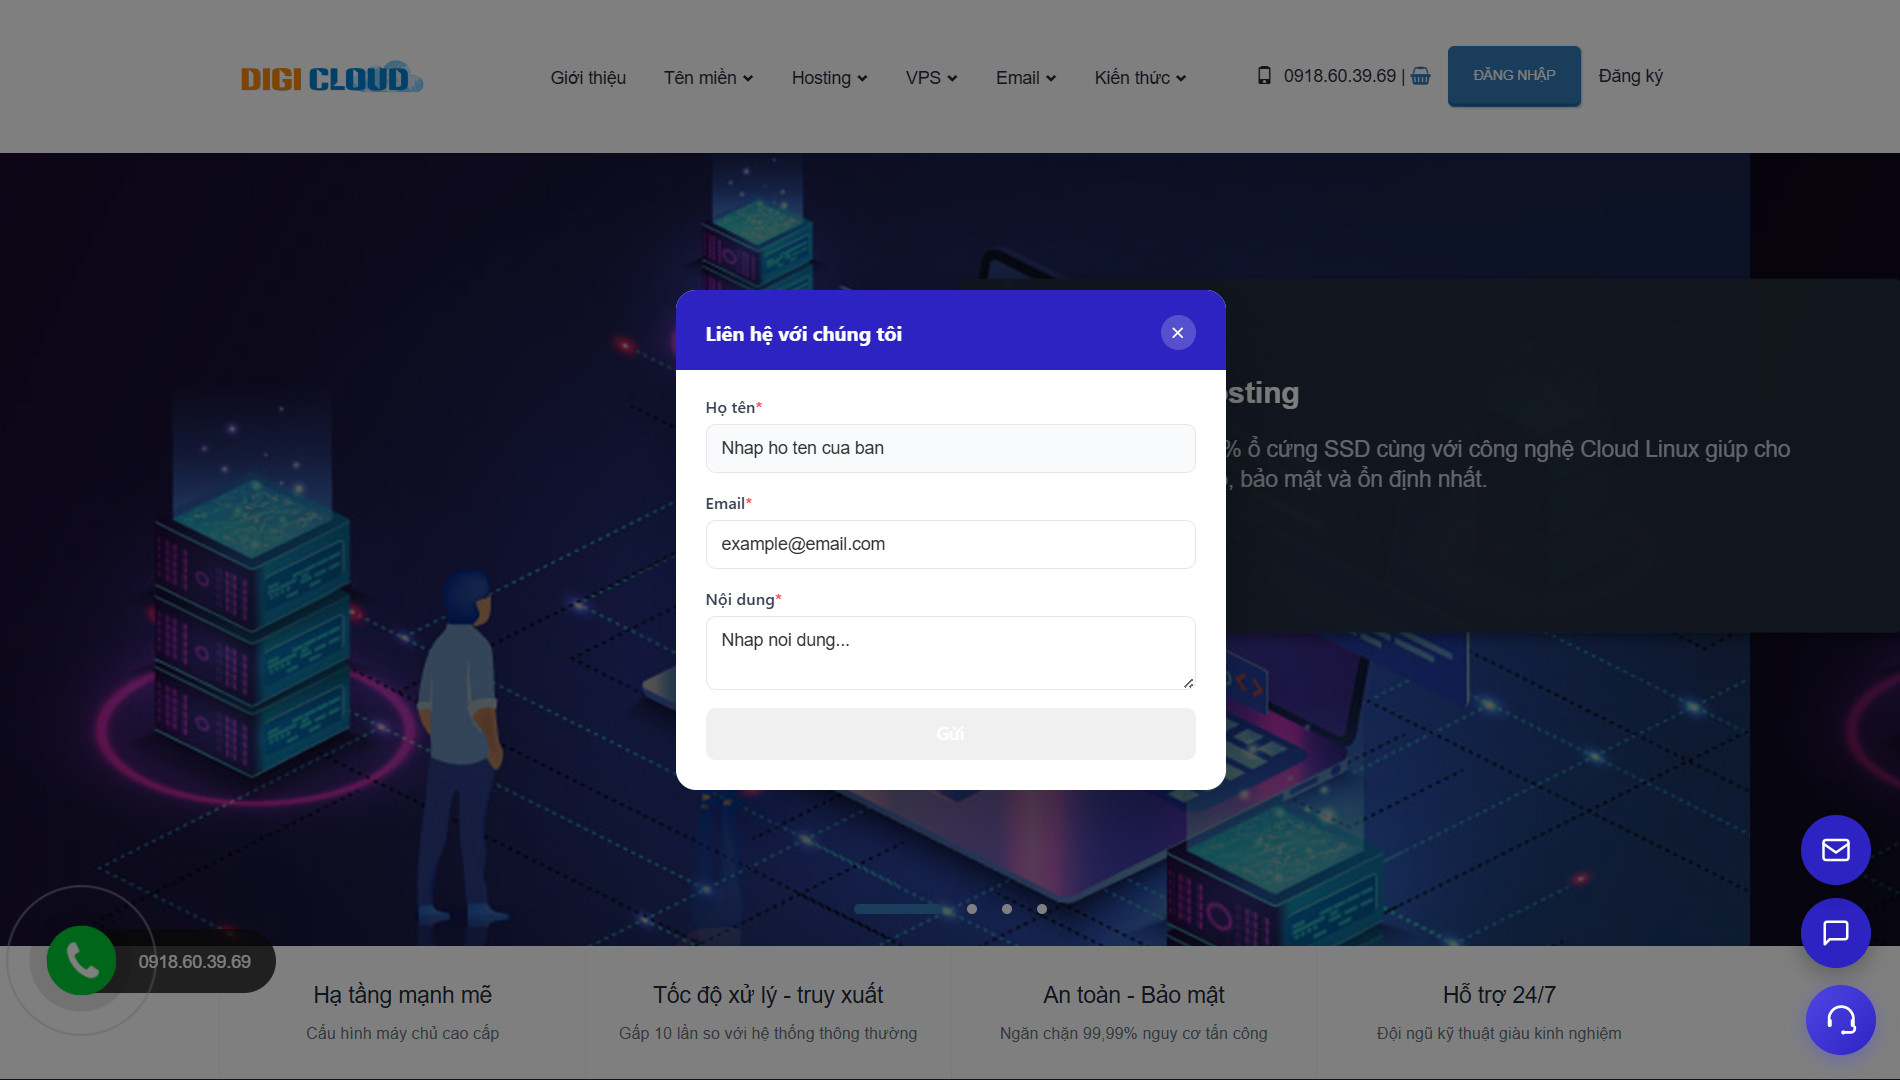Click 'Đội ngũ kỹ thuật giàu kinh nghiệm' text
This screenshot has width=1900, height=1080.
(x=1499, y=1033)
